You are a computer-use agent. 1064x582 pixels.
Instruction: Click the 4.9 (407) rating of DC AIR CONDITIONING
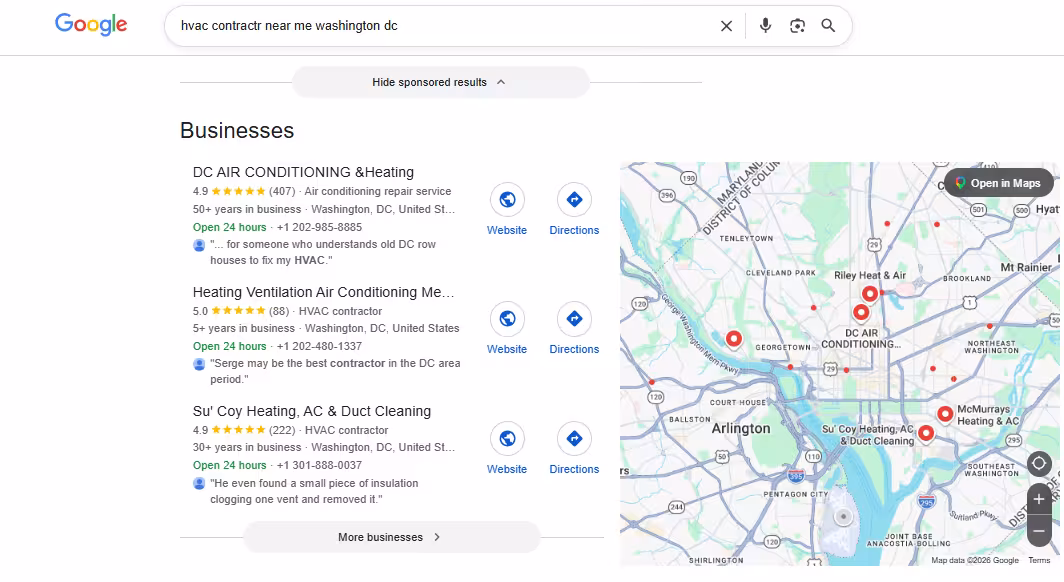click(244, 191)
